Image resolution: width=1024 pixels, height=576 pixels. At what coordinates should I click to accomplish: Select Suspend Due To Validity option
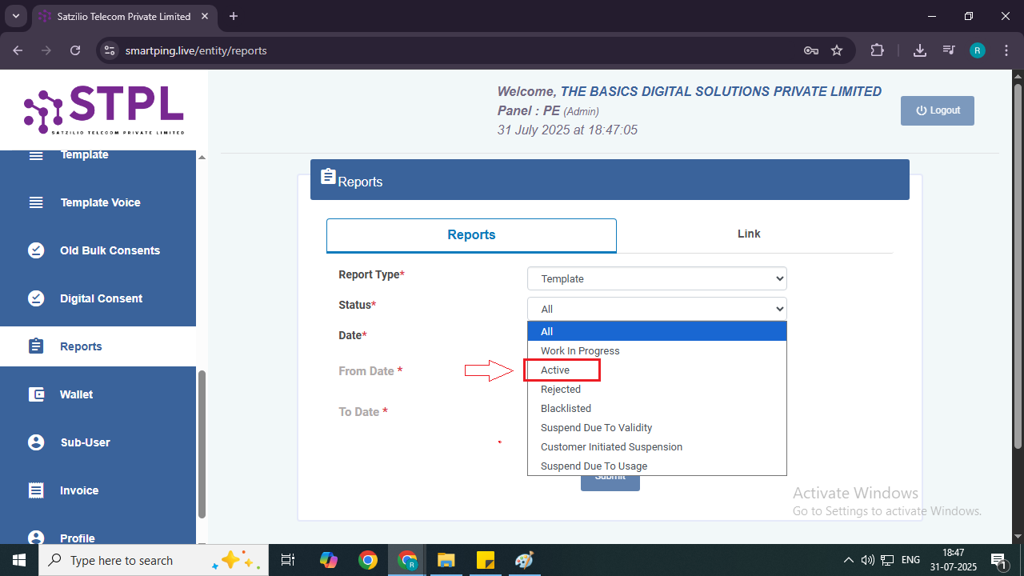(x=656, y=428)
